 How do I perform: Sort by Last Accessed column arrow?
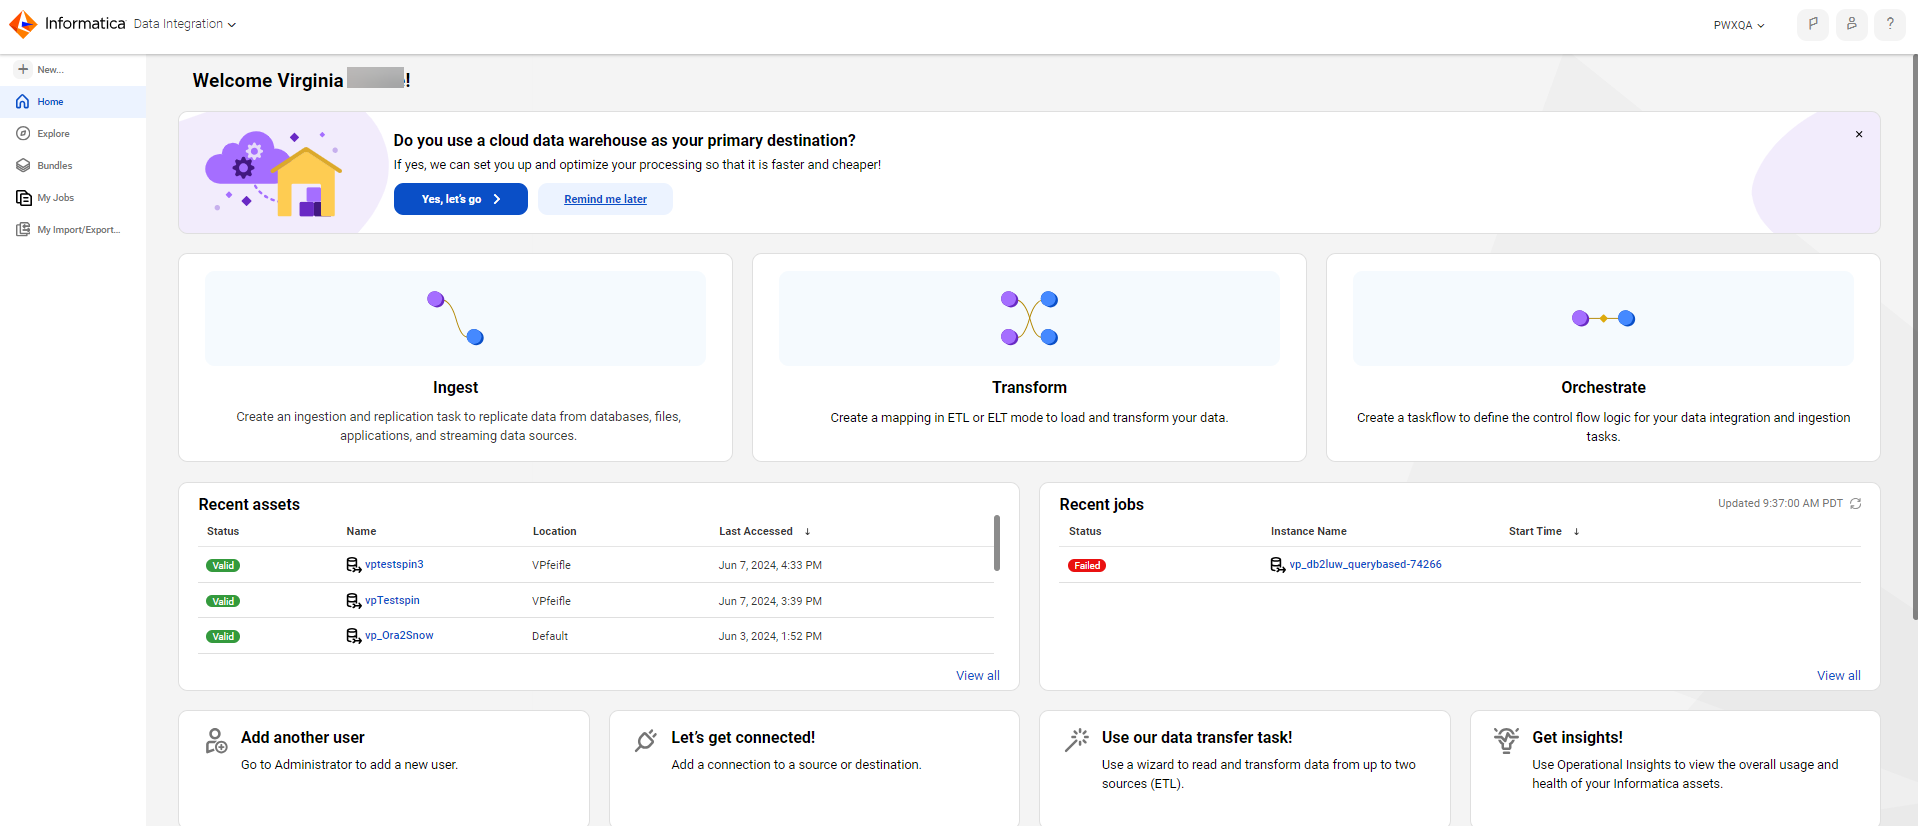coord(807,532)
